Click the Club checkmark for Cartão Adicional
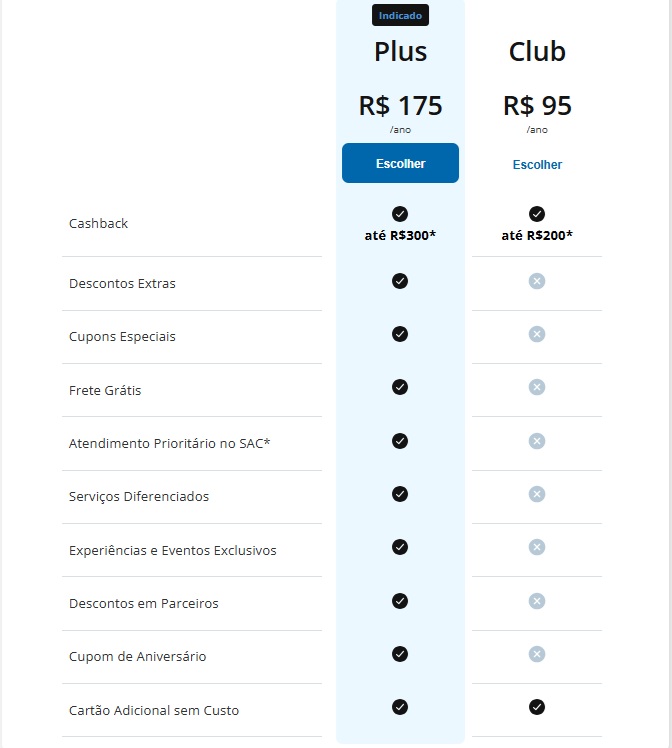The height and width of the screenshot is (748, 672). (537, 707)
